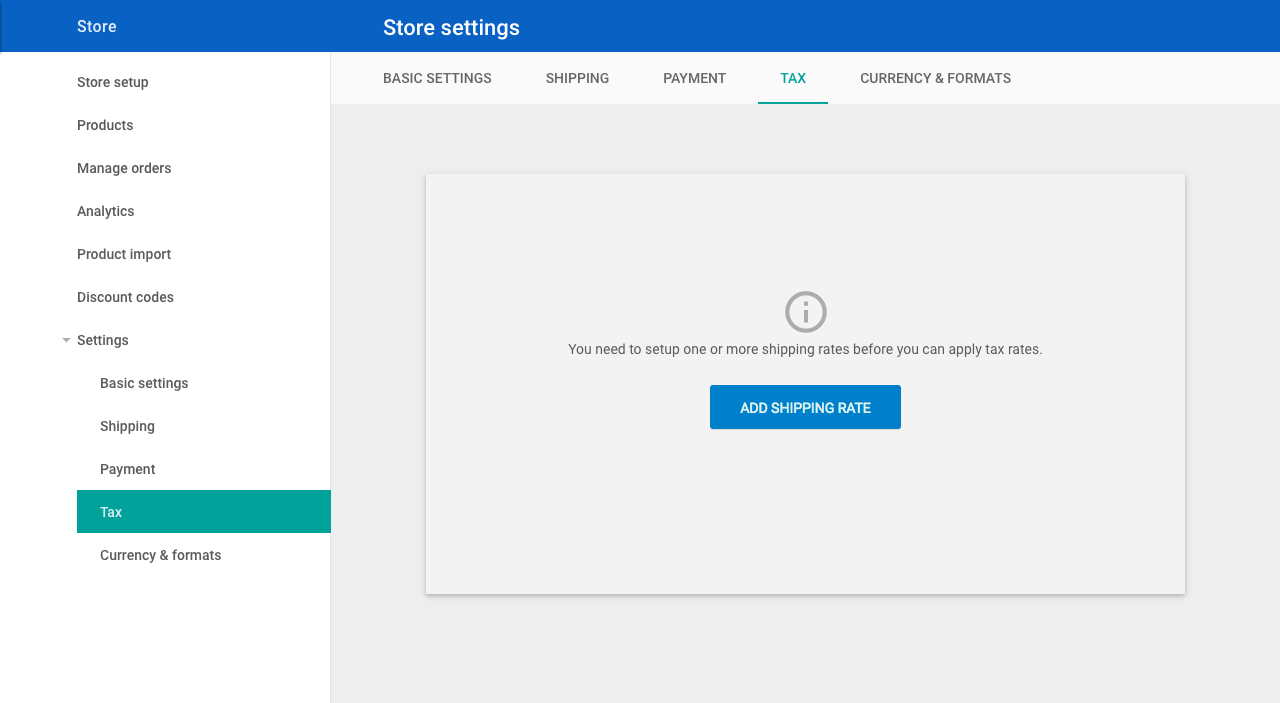Image resolution: width=1280 pixels, height=703 pixels.
Task: Select highlighted Tax sidebar item
Action: 204,511
